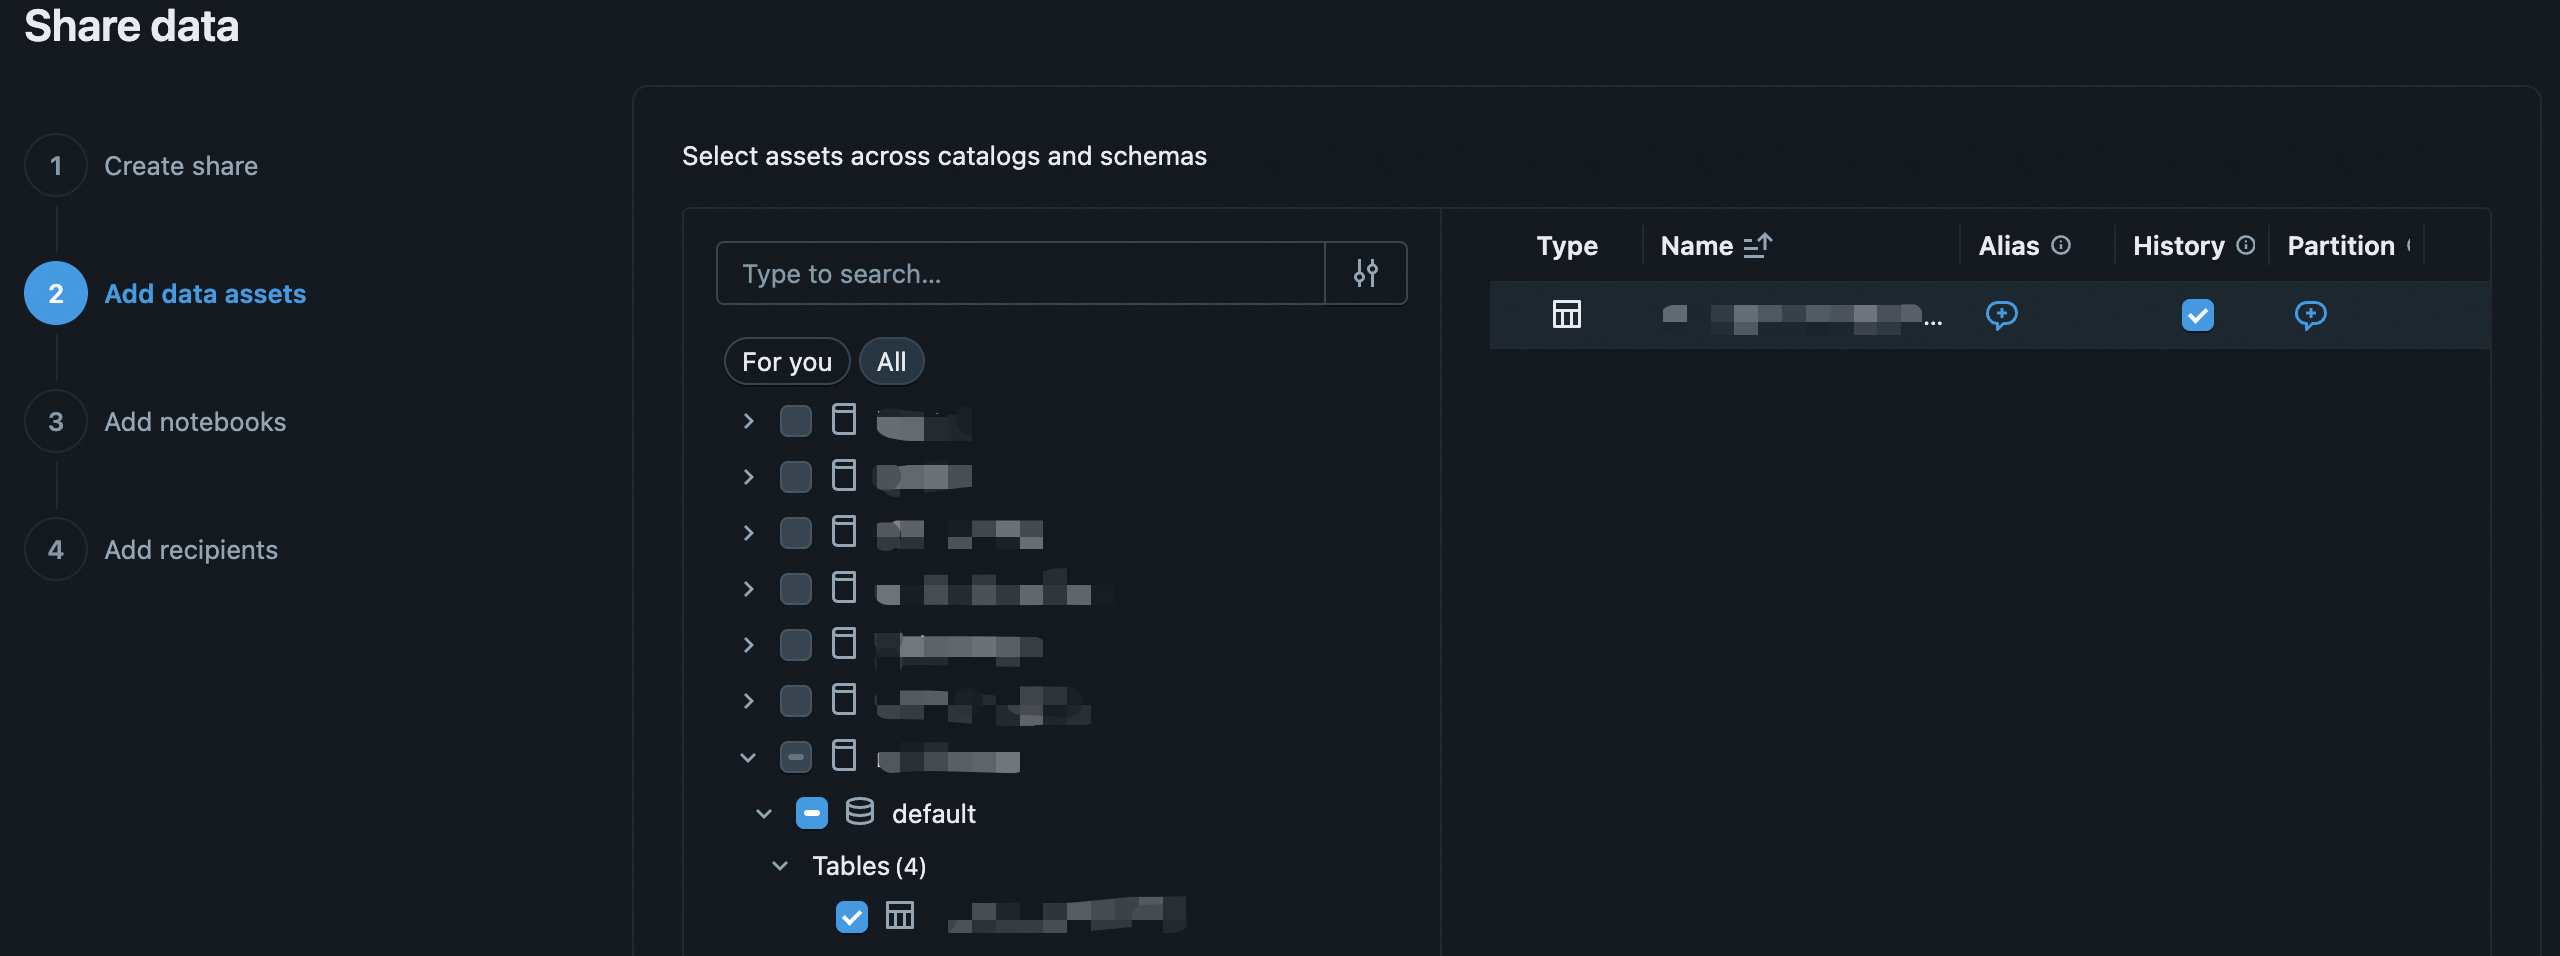Image resolution: width=2560 pixels, height=956 pixels.
Task: Click the step 3 number circle
Action: pyautogui.click(x=56, y=422)
